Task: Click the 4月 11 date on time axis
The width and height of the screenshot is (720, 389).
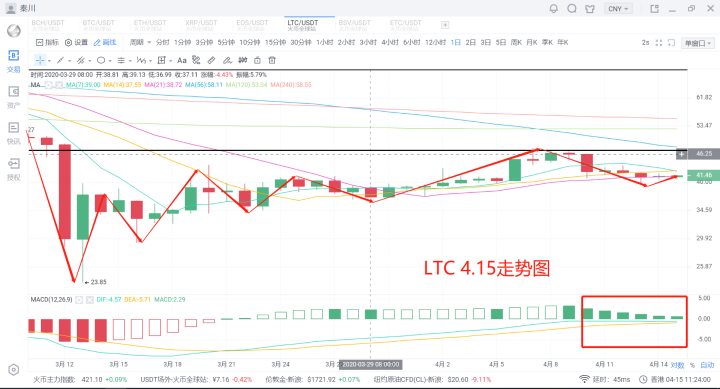Action: [x=604, y=364]
